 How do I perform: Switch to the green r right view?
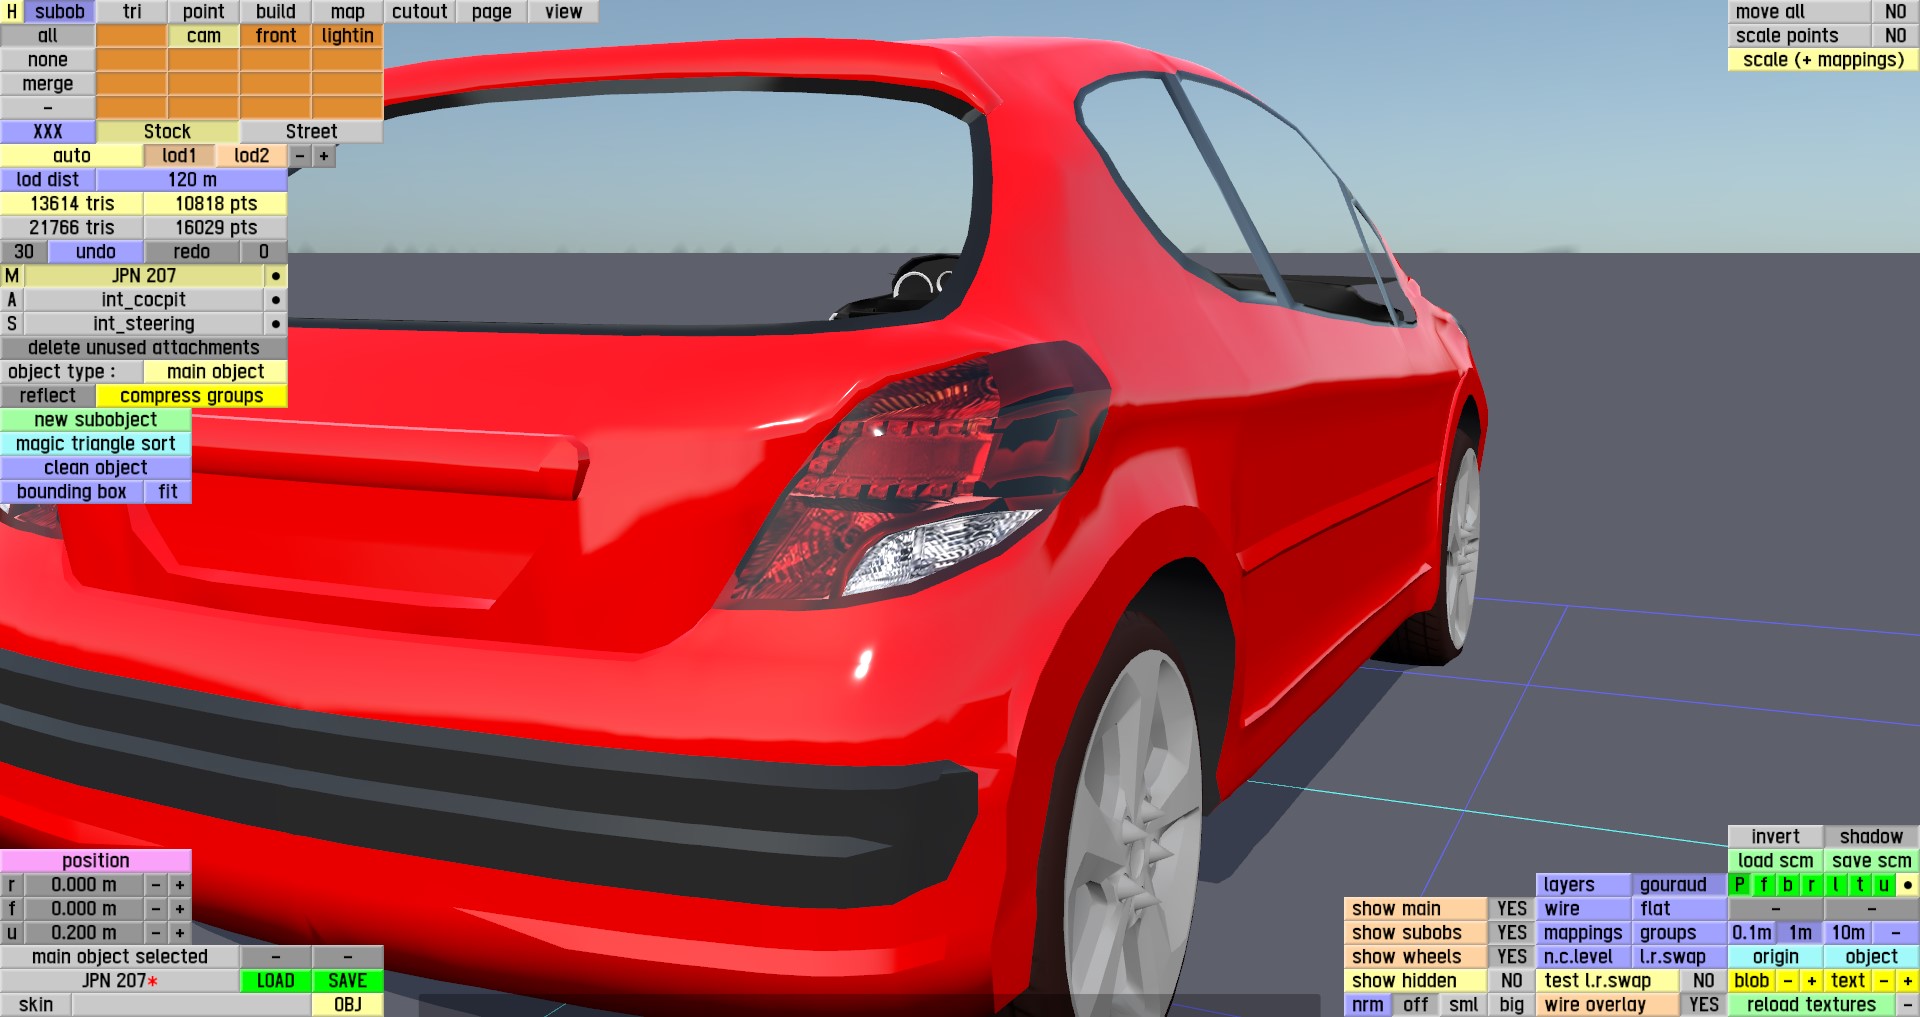tap(1811, 885)
